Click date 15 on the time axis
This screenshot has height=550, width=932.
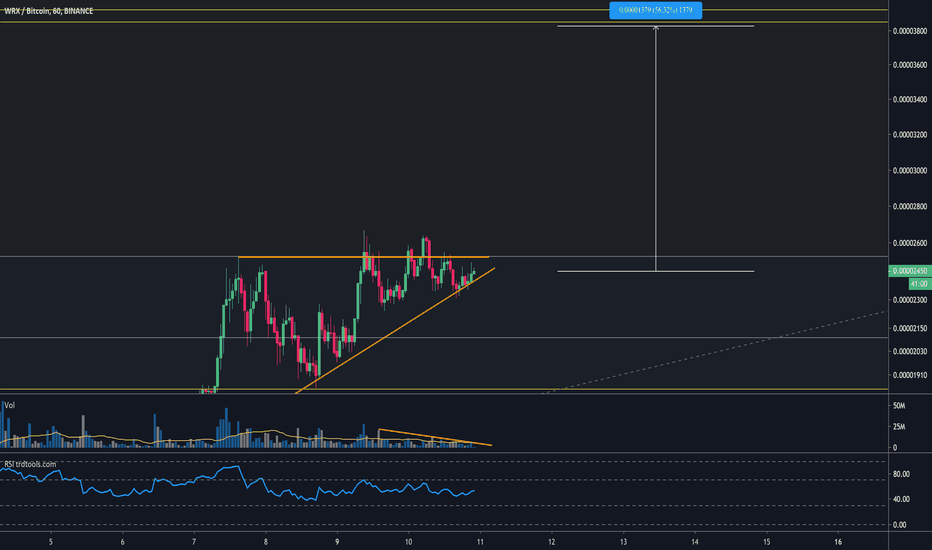pos(767,542)
